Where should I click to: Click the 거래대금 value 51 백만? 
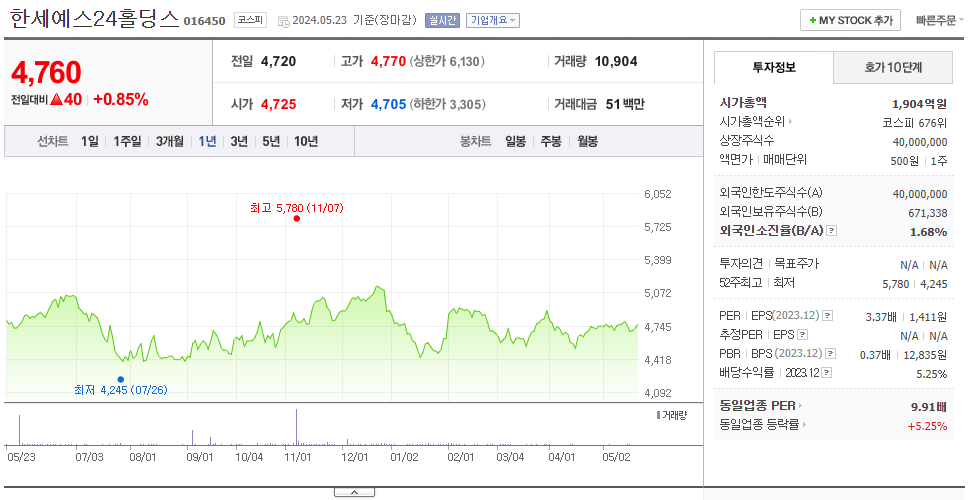pos(625,104)
